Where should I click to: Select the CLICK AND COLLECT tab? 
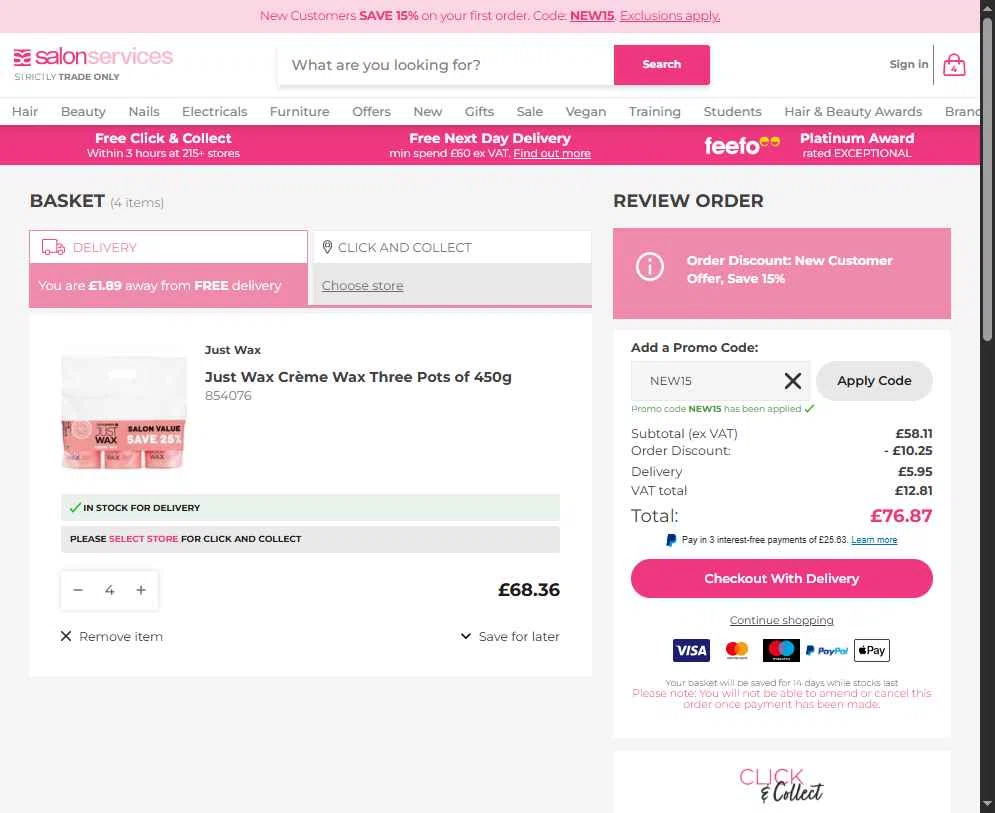[452, 247]
